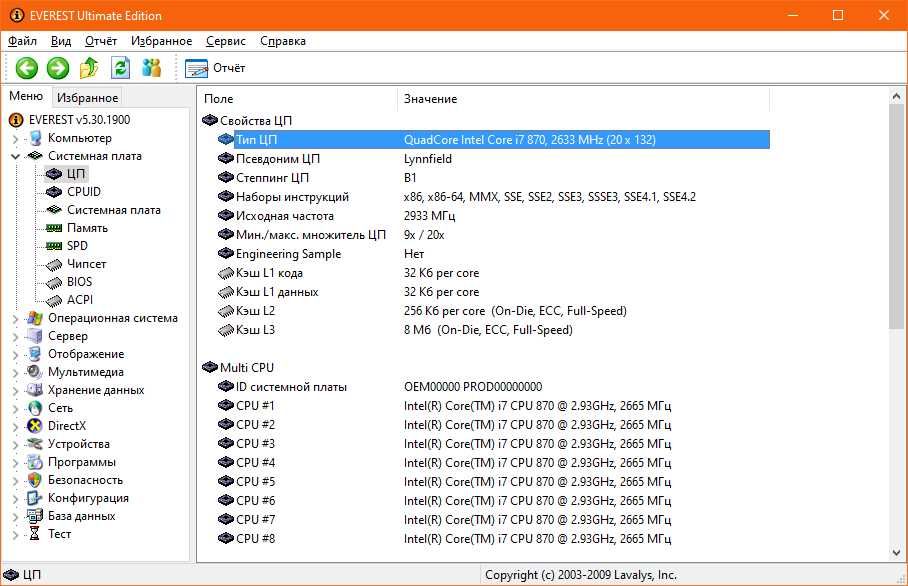Expand the Сеть tree node

pyautogui.click(x=16, y=408)
